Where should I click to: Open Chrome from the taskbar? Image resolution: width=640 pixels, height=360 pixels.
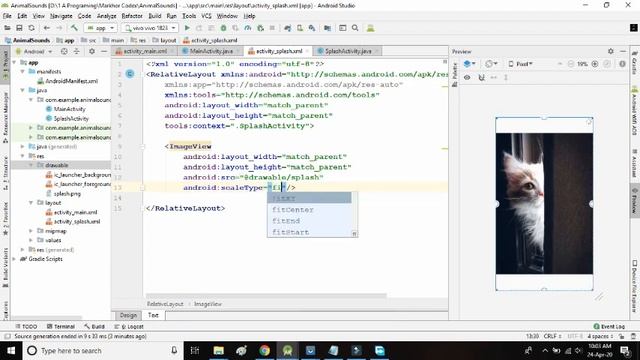(264, 350)
